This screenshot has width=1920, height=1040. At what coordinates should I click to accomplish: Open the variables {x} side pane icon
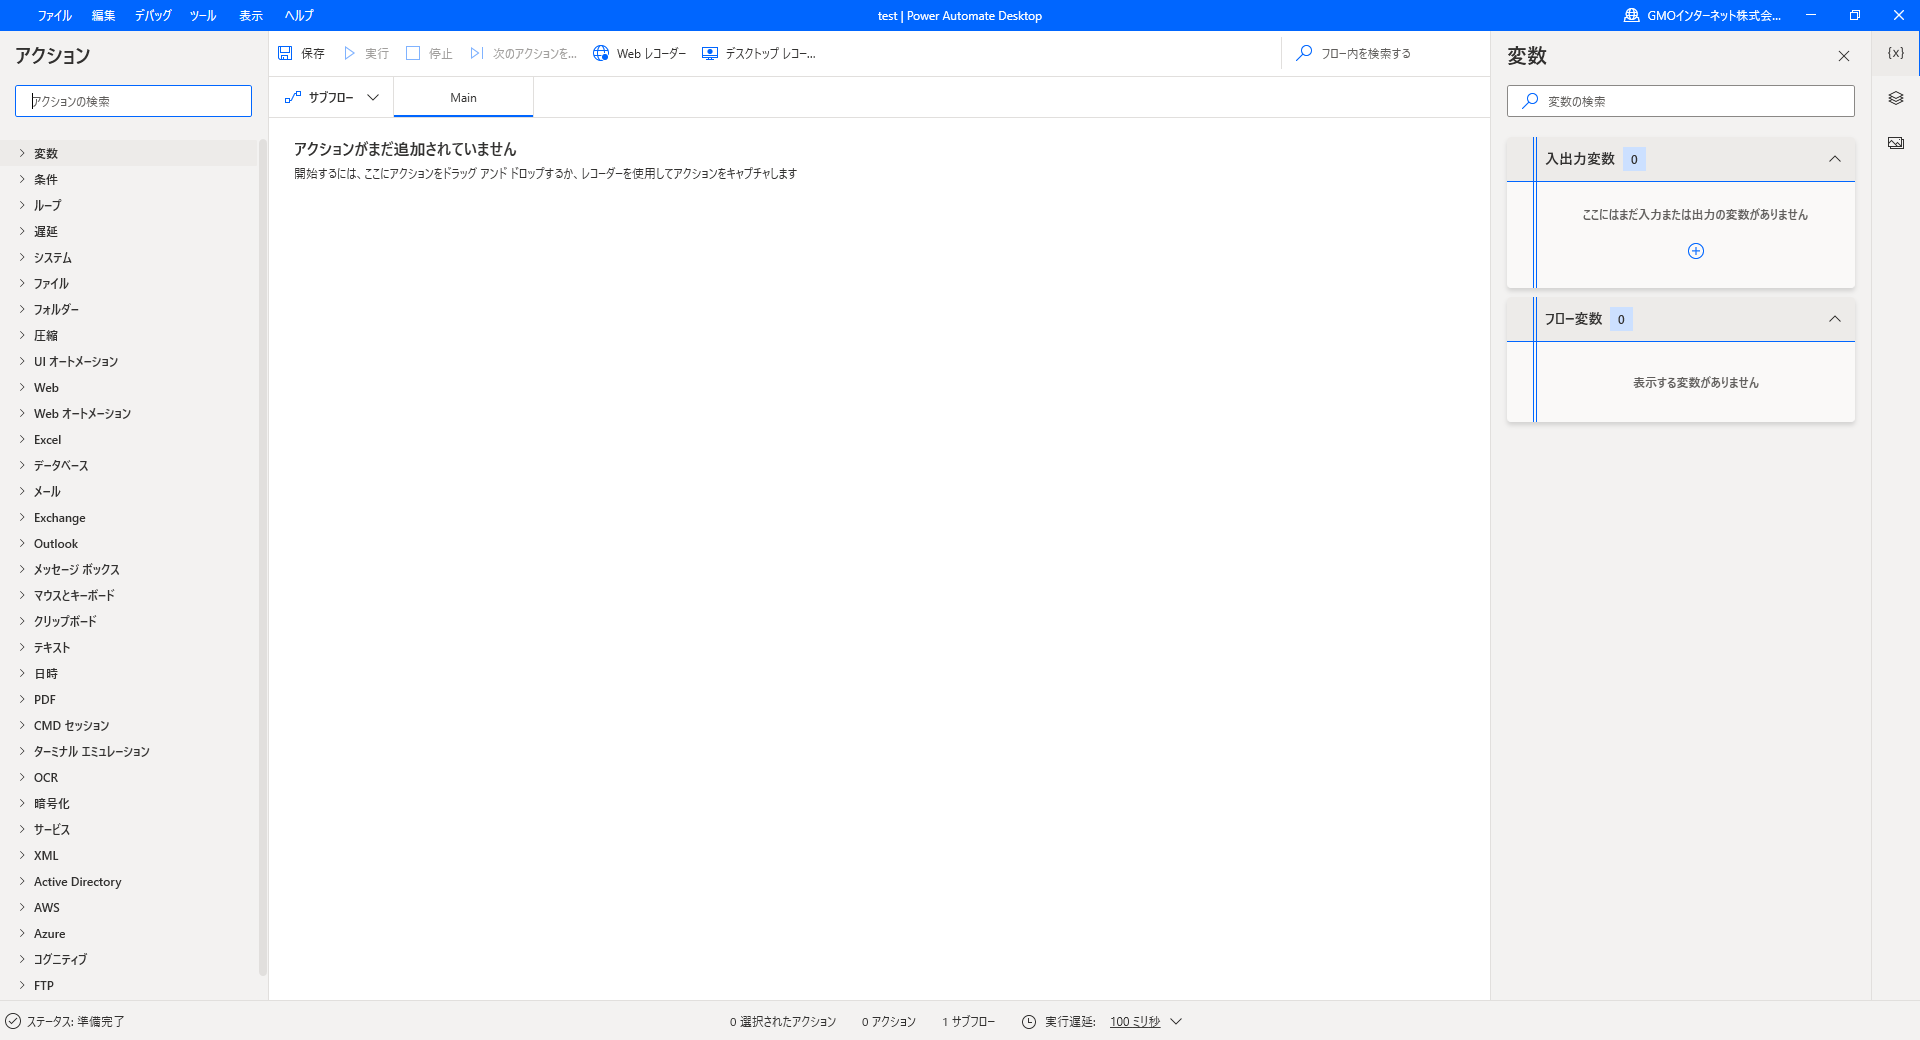(1896, 53)
